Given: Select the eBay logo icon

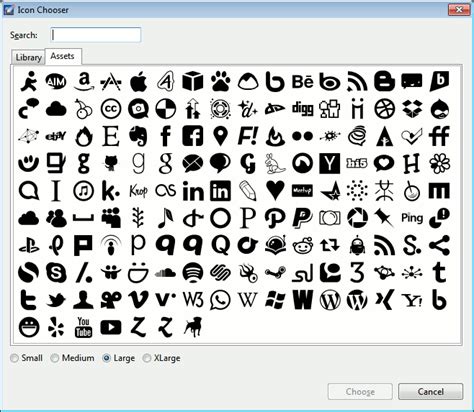Looking at the screenshot, I should click(56, 136).
